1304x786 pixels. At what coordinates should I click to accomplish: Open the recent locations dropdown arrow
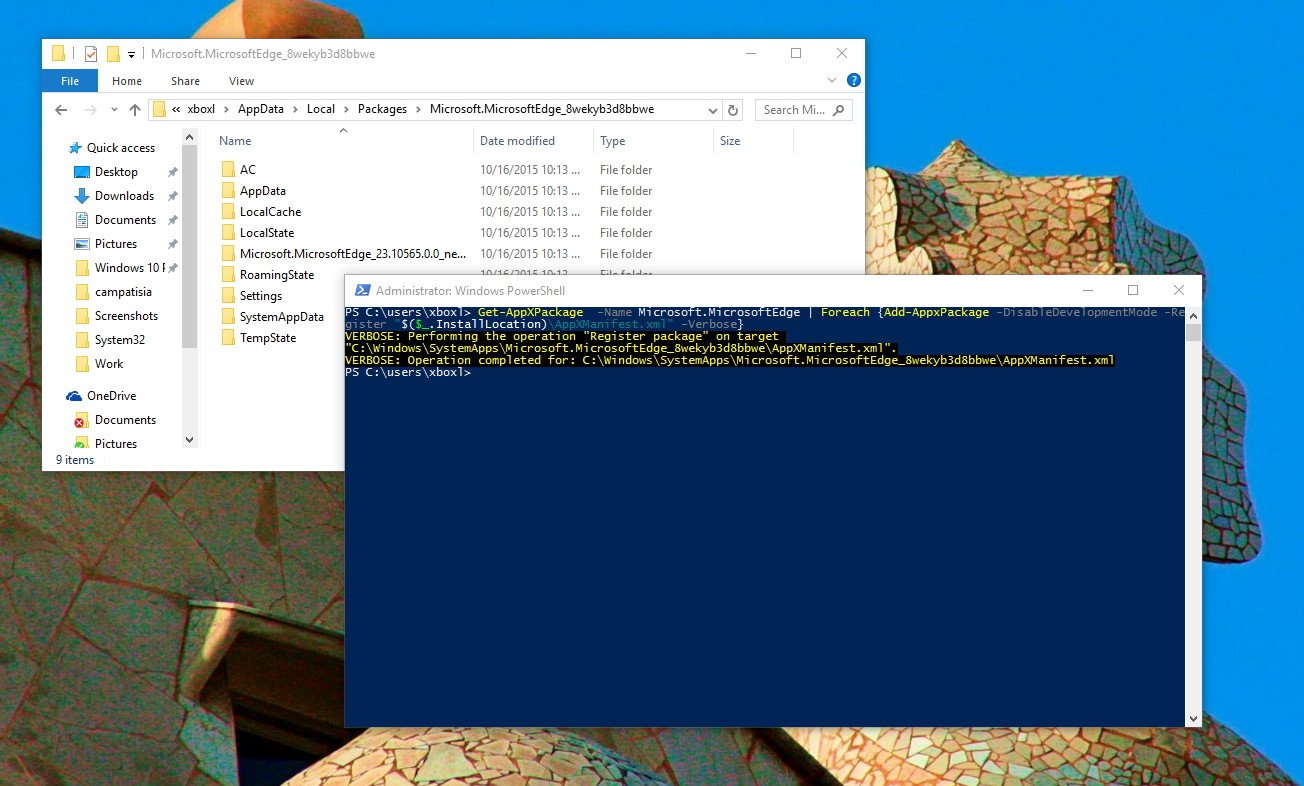(x=114, y=110)
